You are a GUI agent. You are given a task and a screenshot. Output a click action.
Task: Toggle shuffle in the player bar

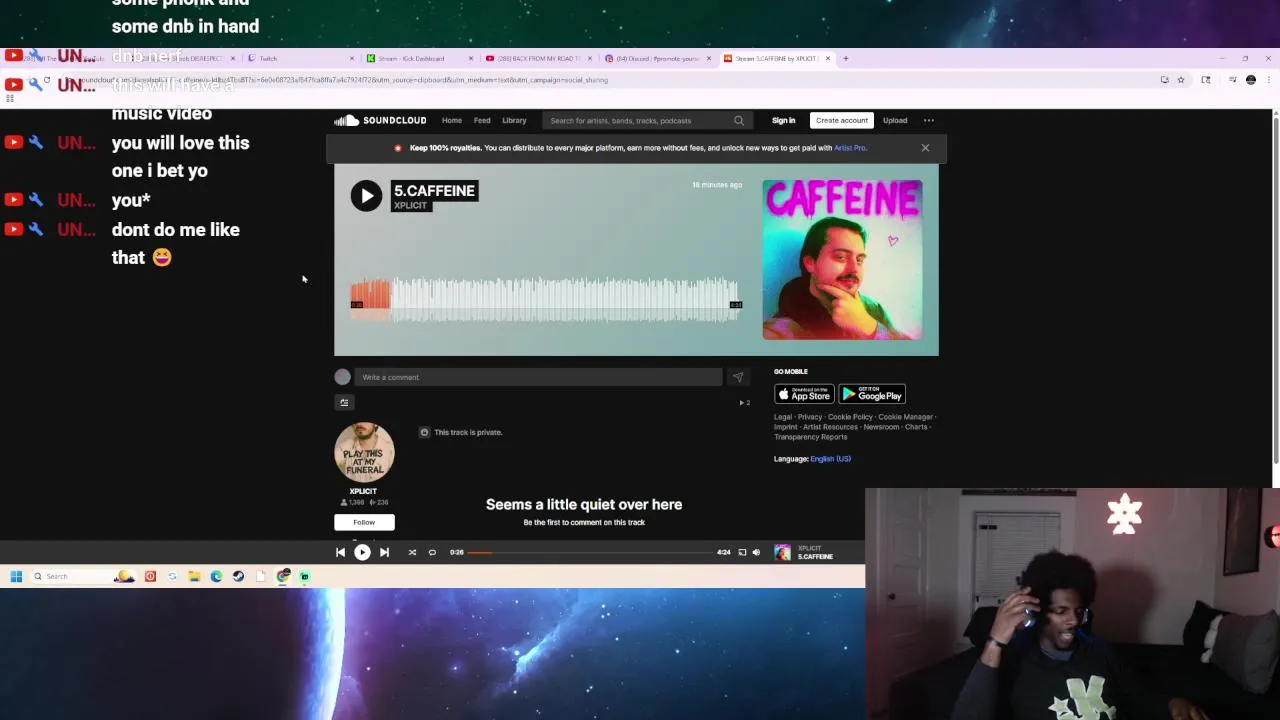pyautogui.click(x=412, y=552)
